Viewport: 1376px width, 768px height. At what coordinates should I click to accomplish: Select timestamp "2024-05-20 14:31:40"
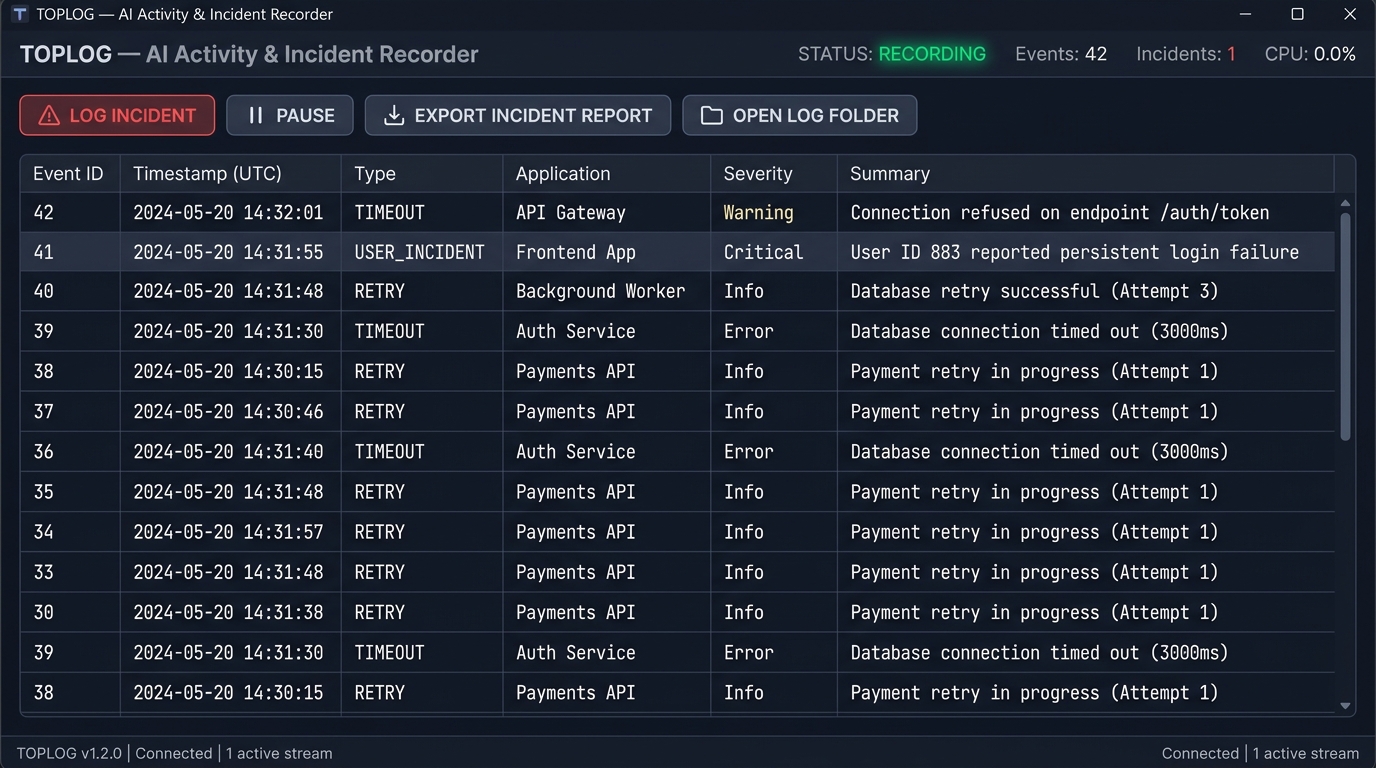228,451
